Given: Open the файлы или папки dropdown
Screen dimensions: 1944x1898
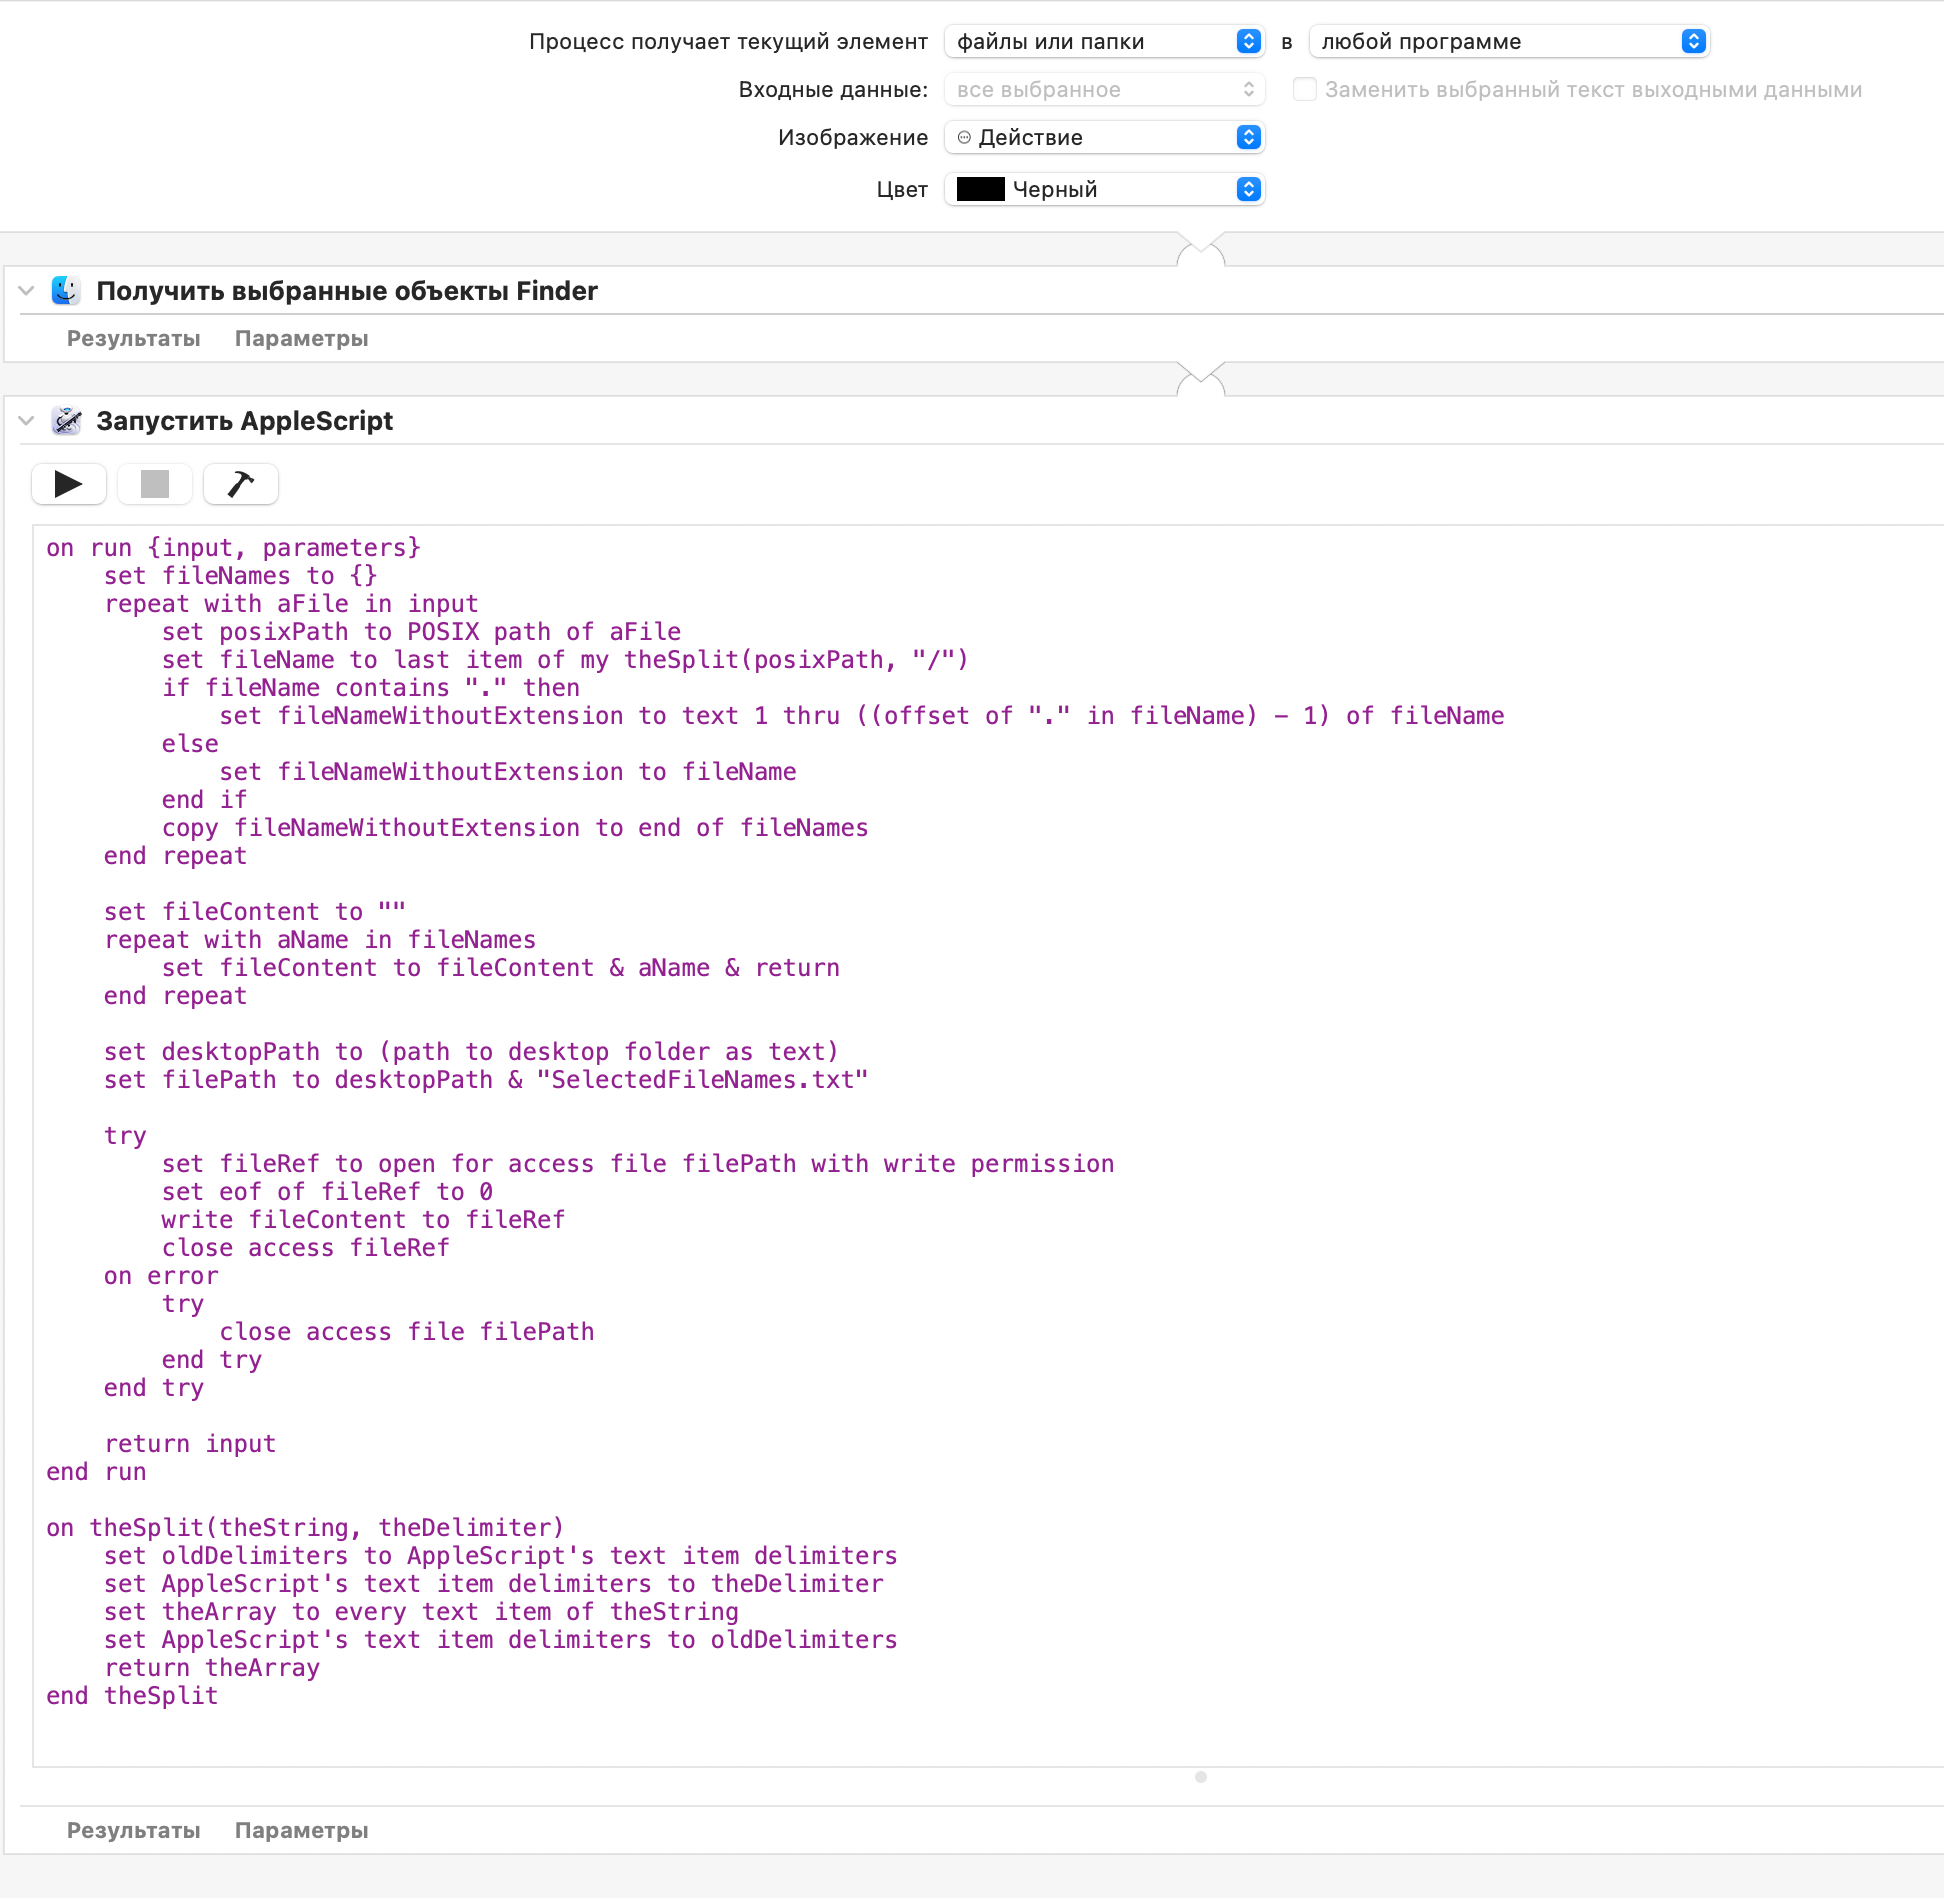Looking at the screenshot, I should click(x=1104, y=41).
